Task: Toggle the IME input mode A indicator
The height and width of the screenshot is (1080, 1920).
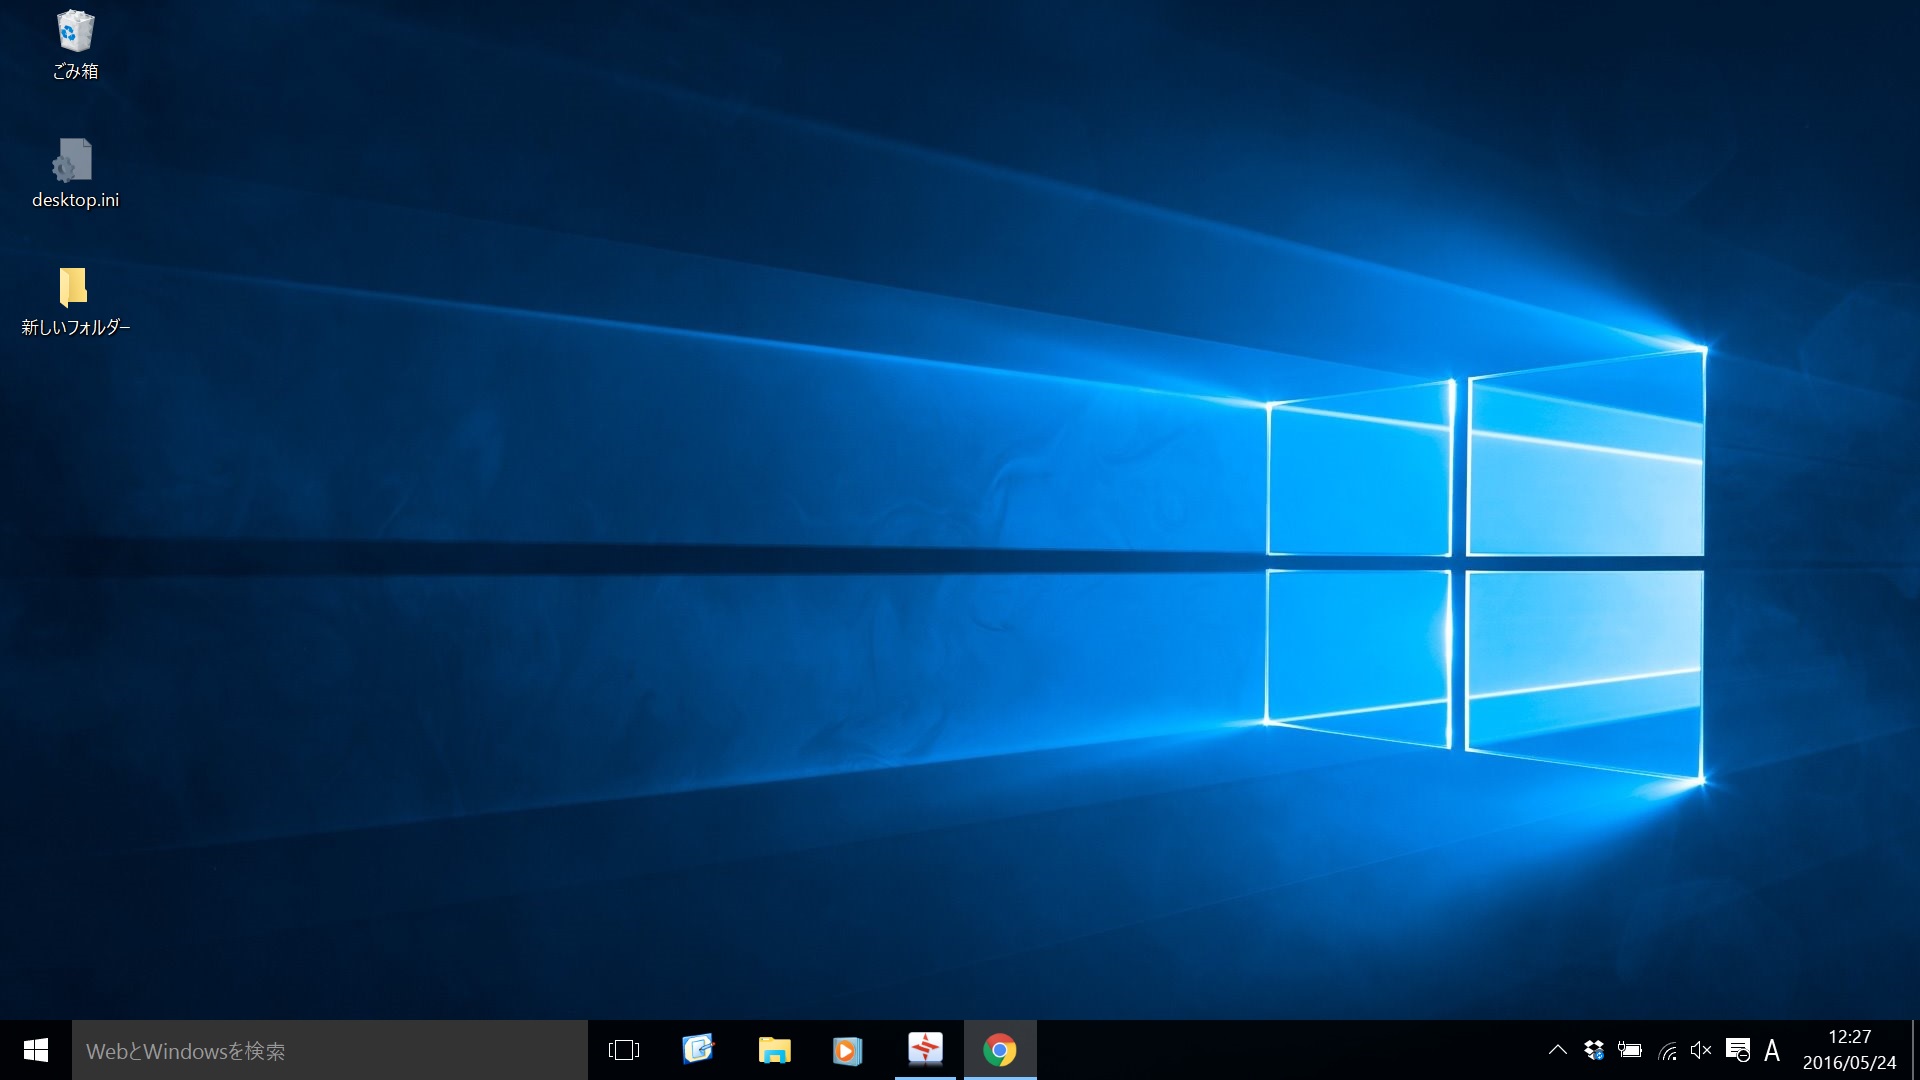Action: click(1772, 1050)
